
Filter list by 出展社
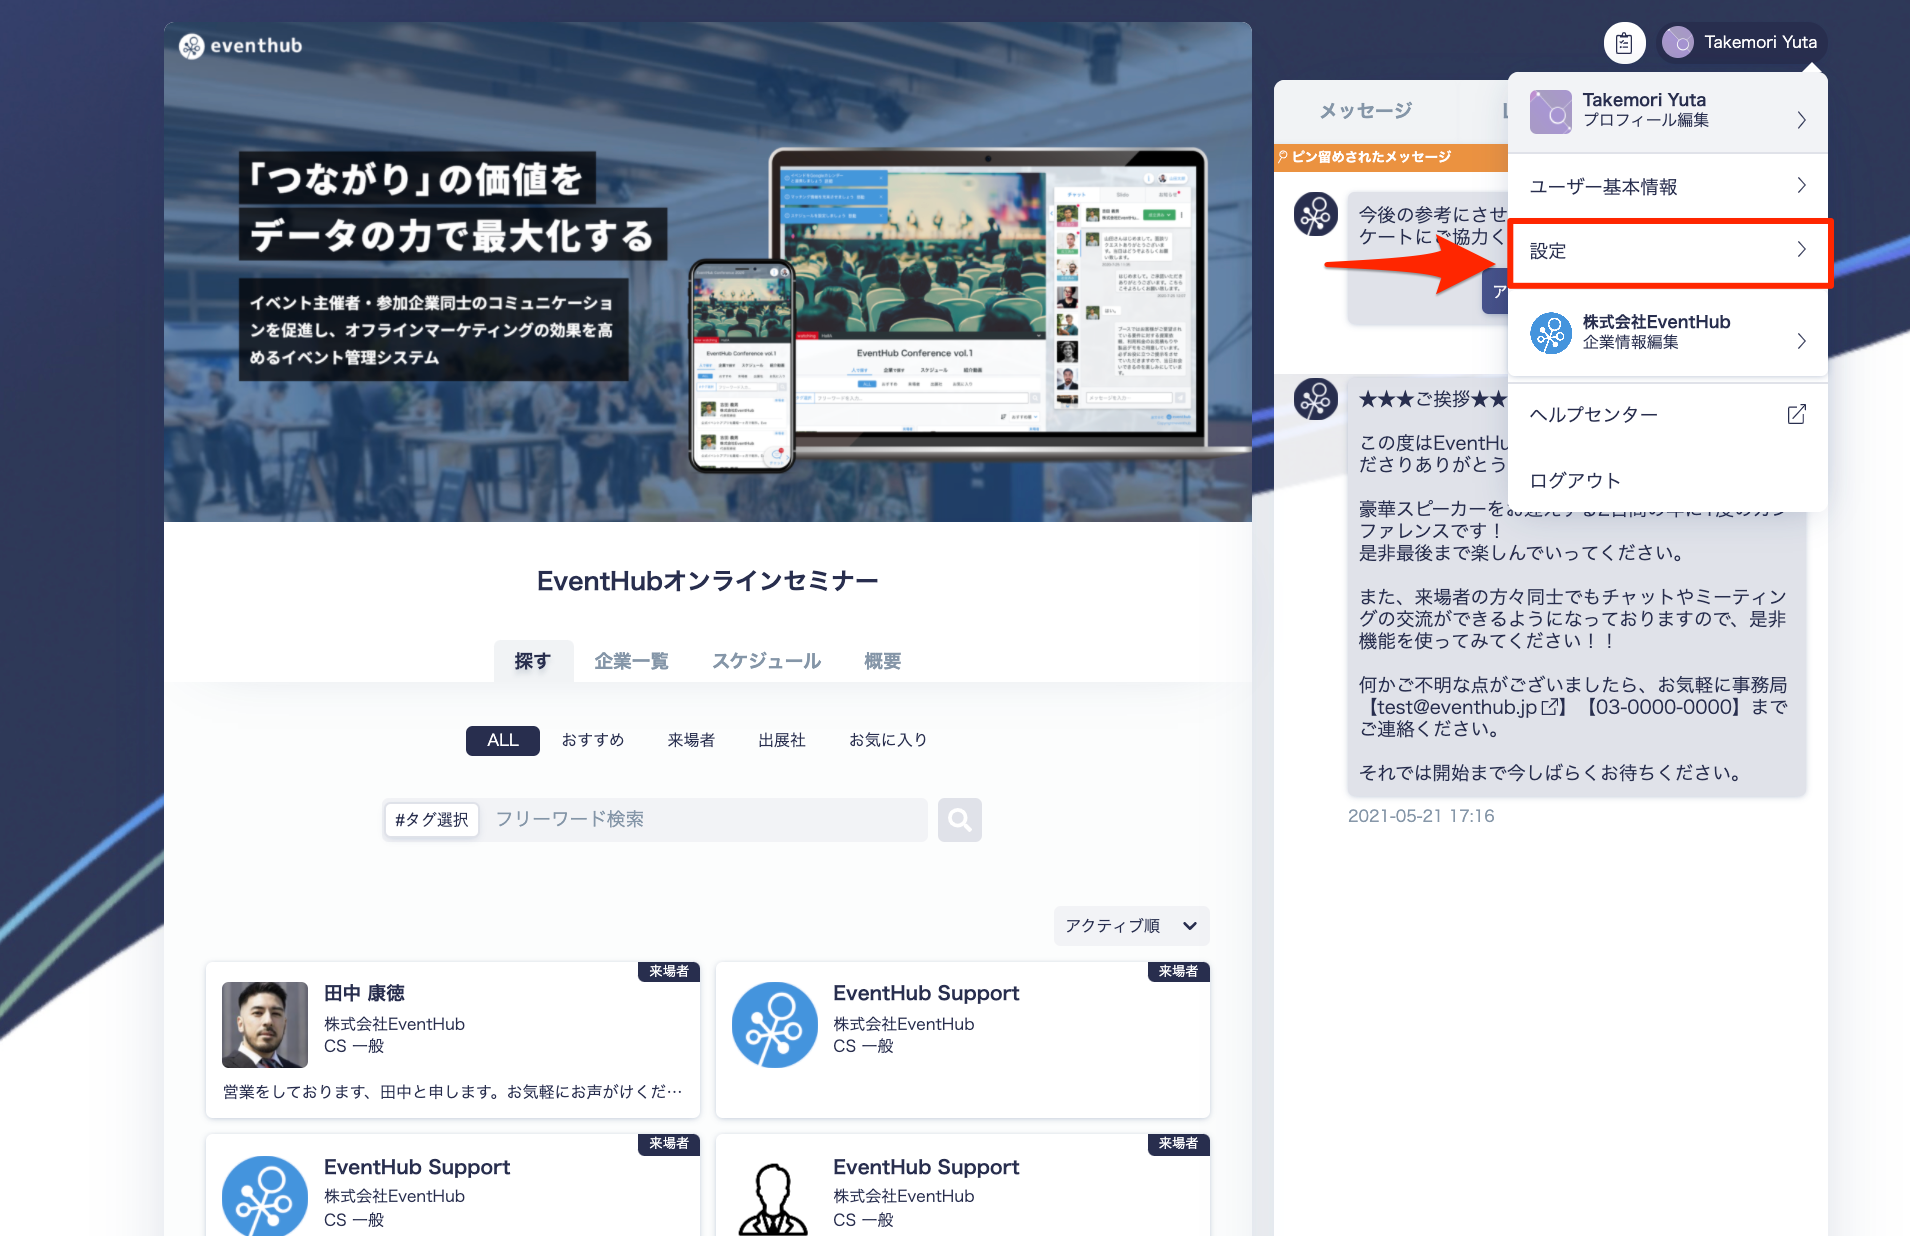[x=781, y=740]
